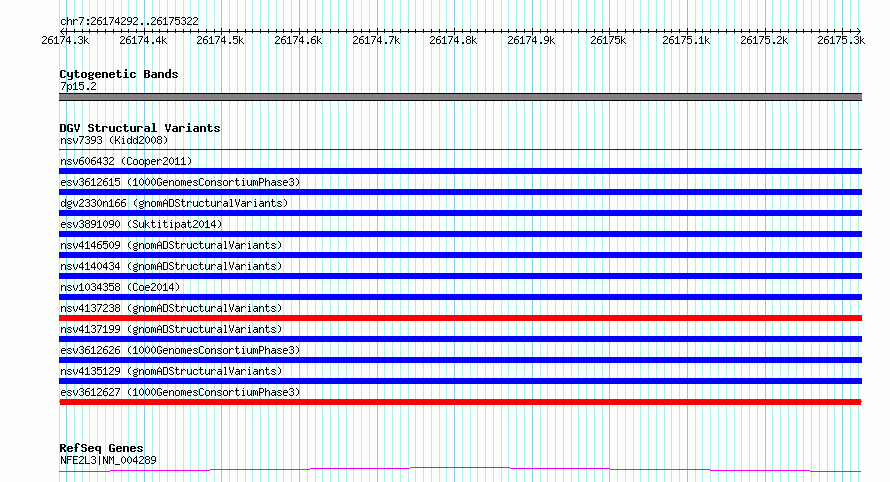The image size is (890, 482).
Task: Click the blue bar under esv3612626
Action: tap(460, 360)
